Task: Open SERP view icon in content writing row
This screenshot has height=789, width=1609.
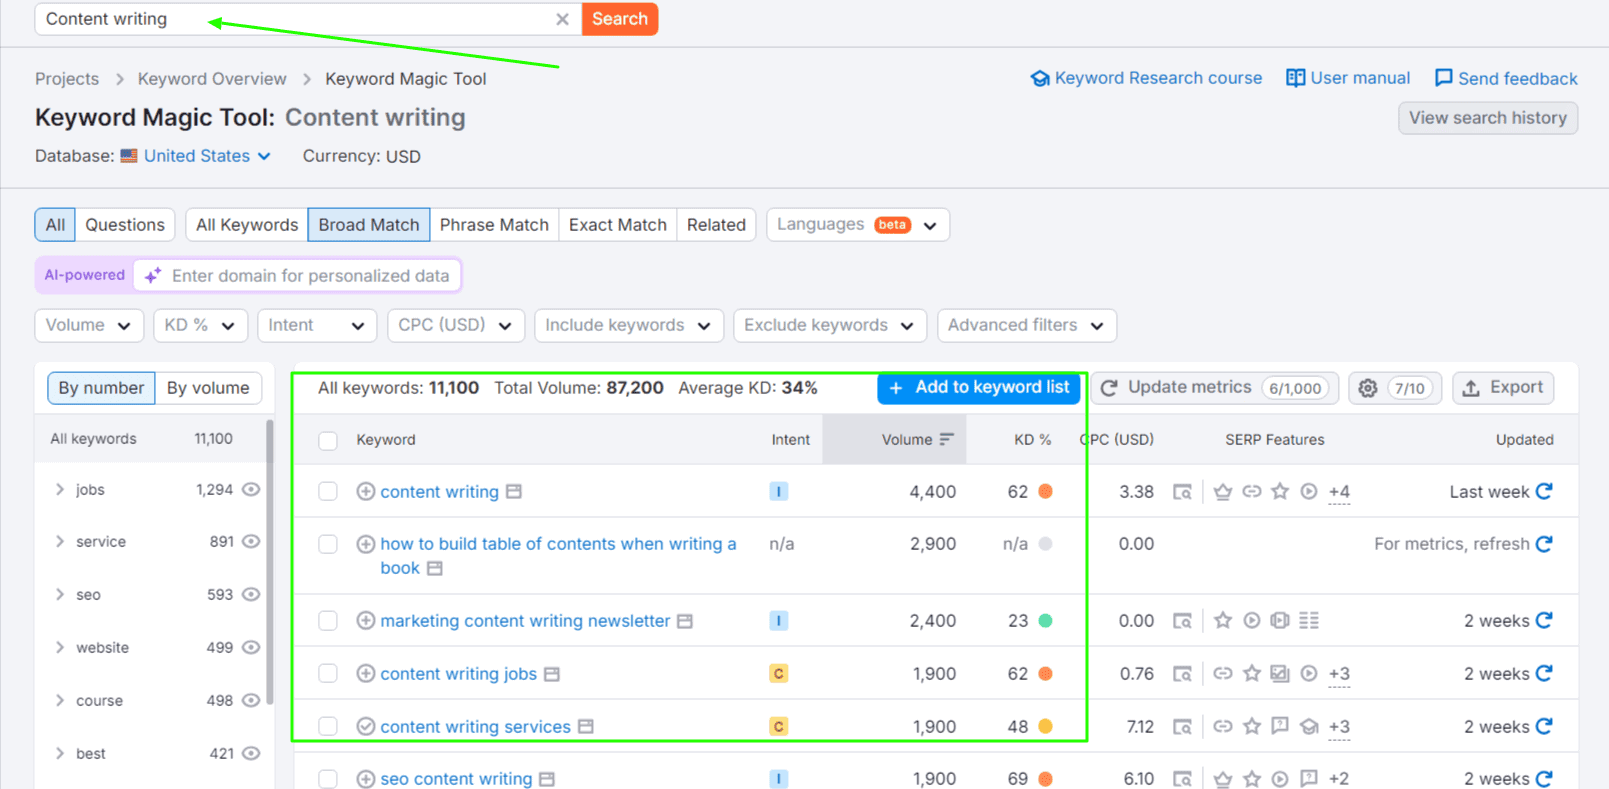Action: point(1182,492)
